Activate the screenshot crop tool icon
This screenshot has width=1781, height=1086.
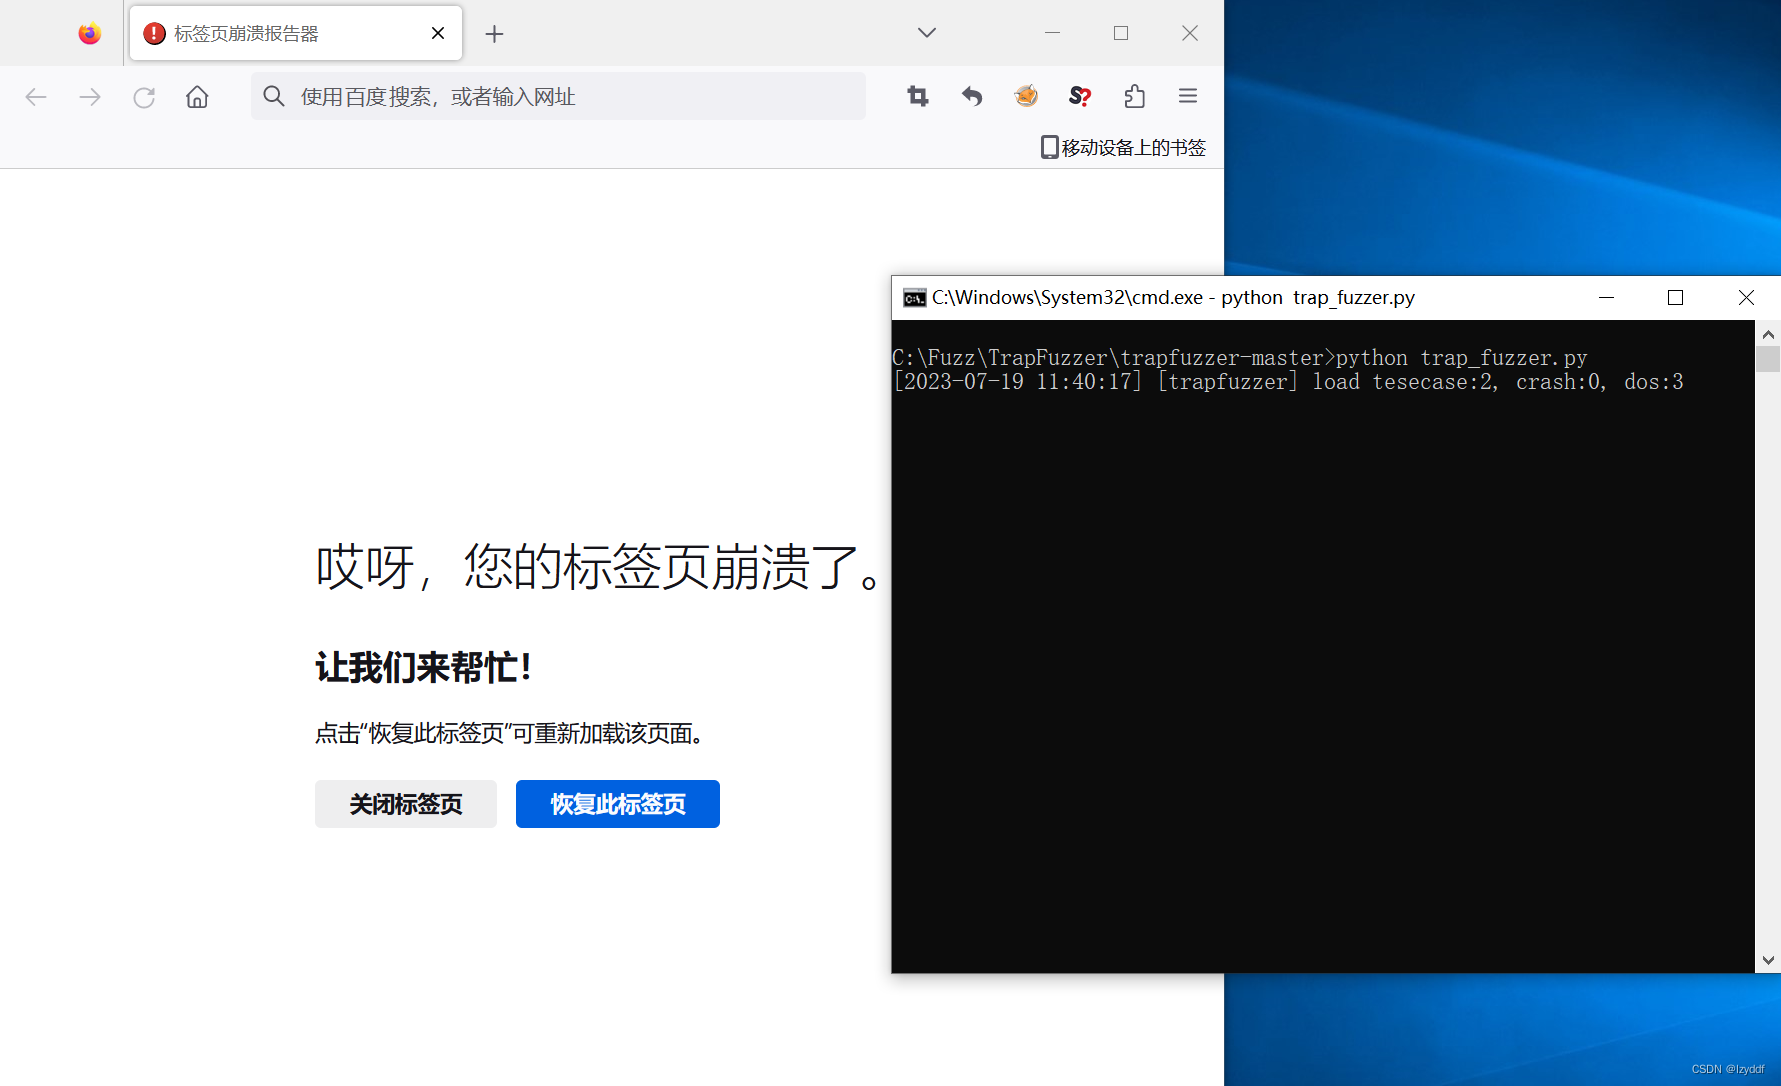point(918,96)
